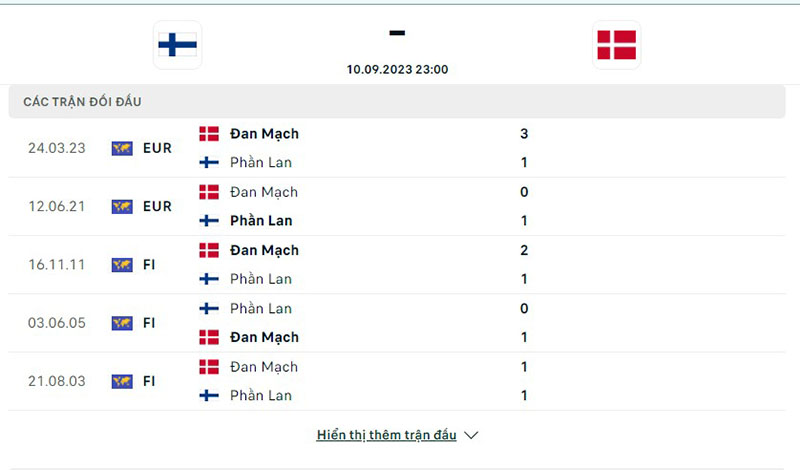
Task: Expand more matches with the chevron arrow
Action: pos(472,435)
